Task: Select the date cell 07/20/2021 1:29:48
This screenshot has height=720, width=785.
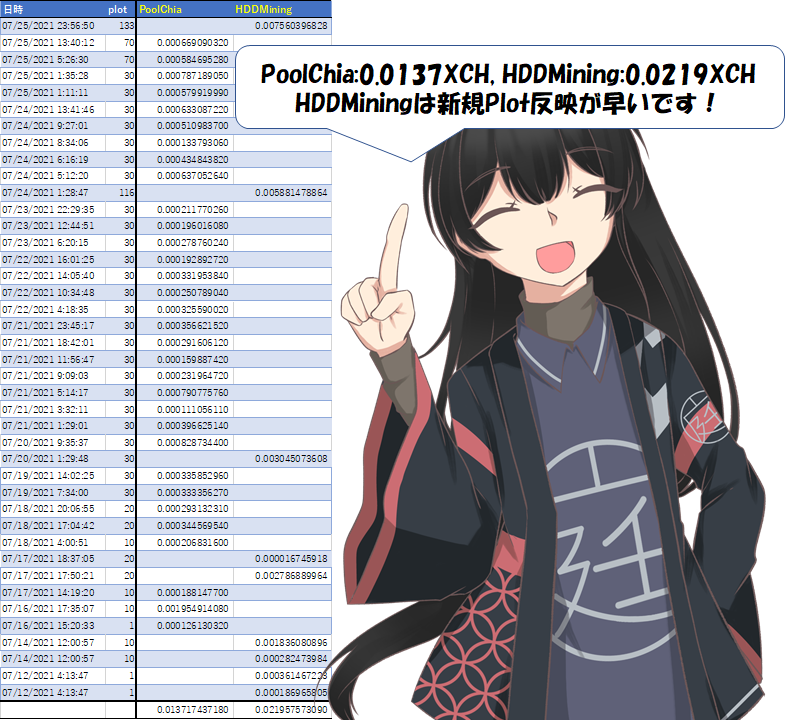Action: [x=48, y=458]
